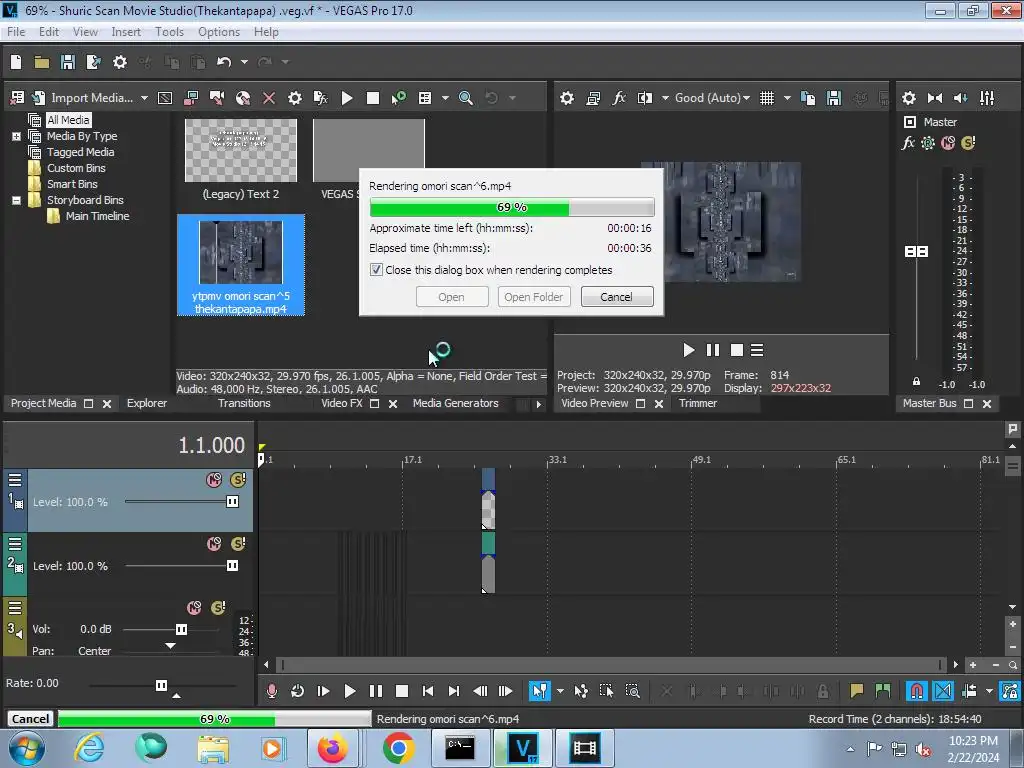
Task: Copy snapshot to clipboard in preview toolbar
Action: pyautogui.click(x=808, y=98)
